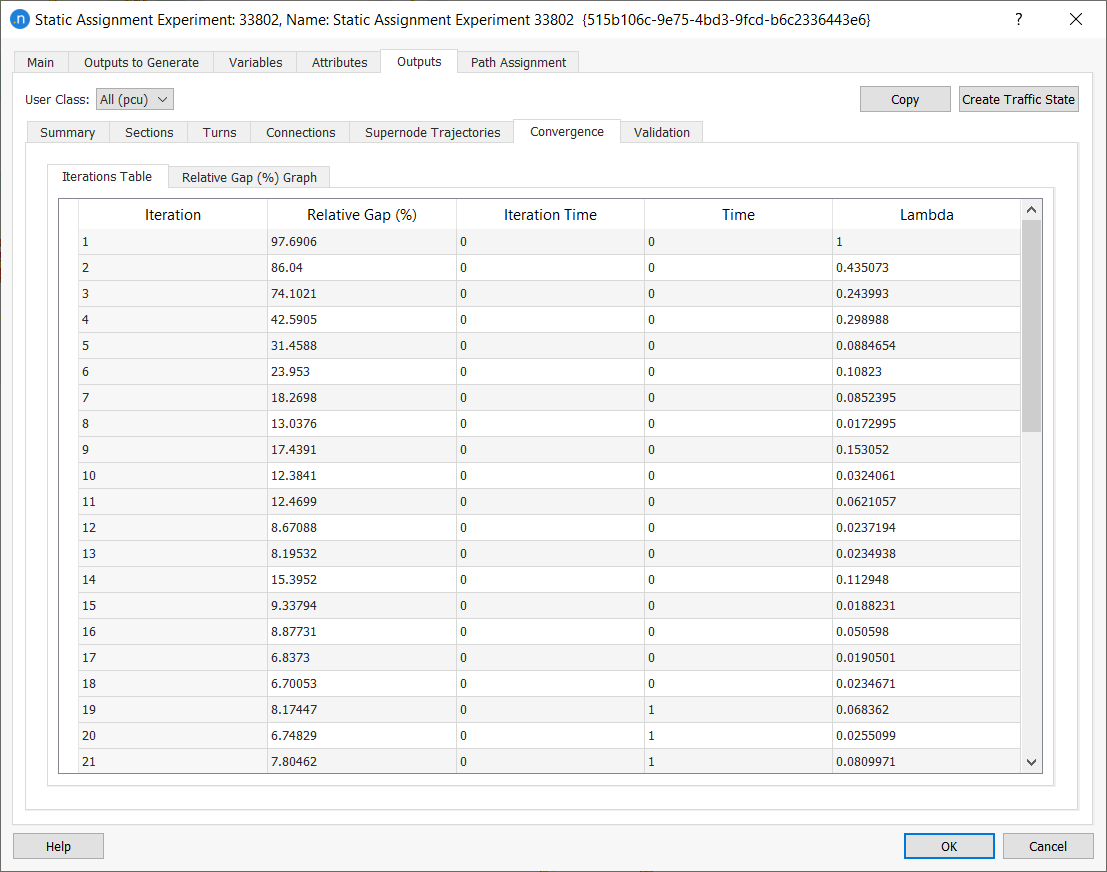This screenshot has height=872, width=1107.
Task: Select the Variables tab
Action: point(255,62)
